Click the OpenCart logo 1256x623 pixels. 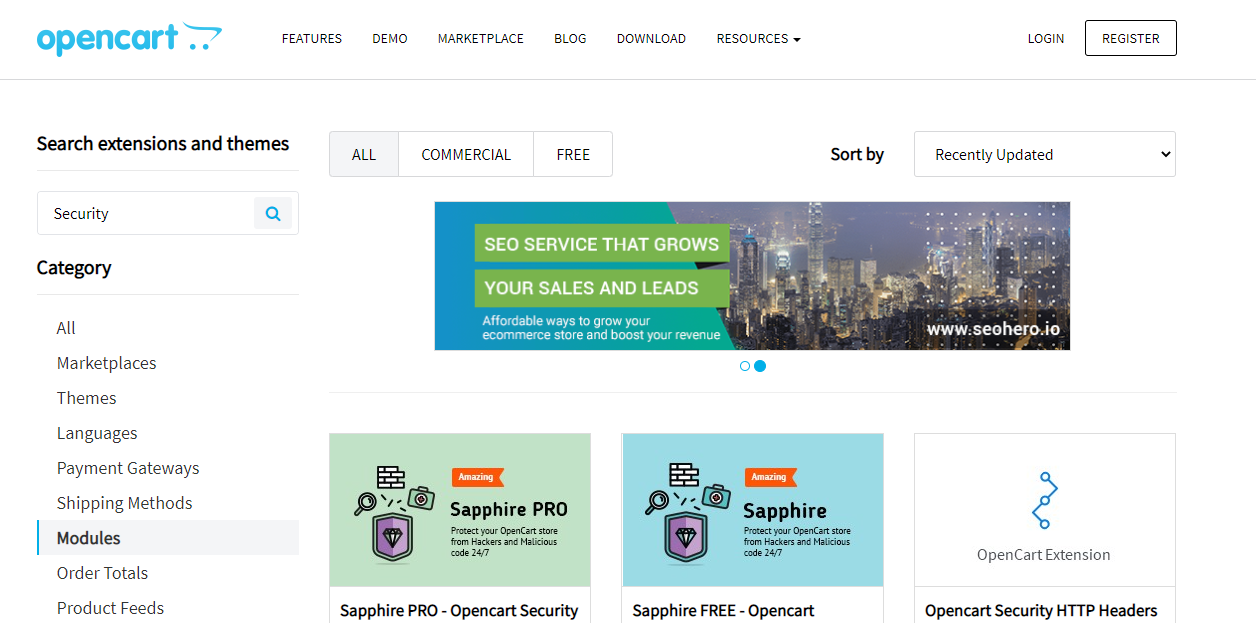click(129, 38)
